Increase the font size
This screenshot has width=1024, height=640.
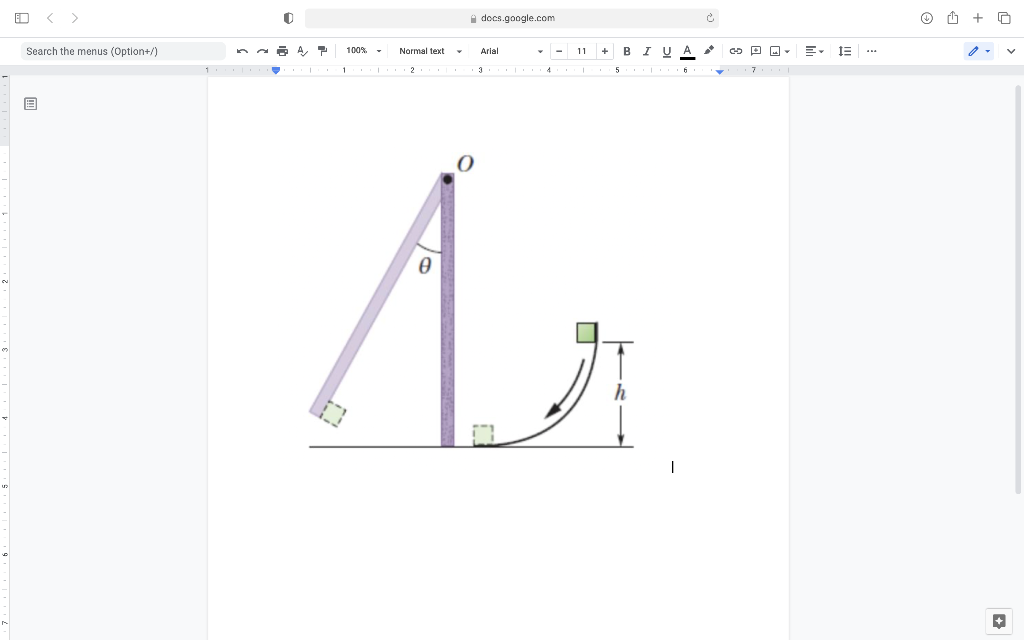(605, 51)
